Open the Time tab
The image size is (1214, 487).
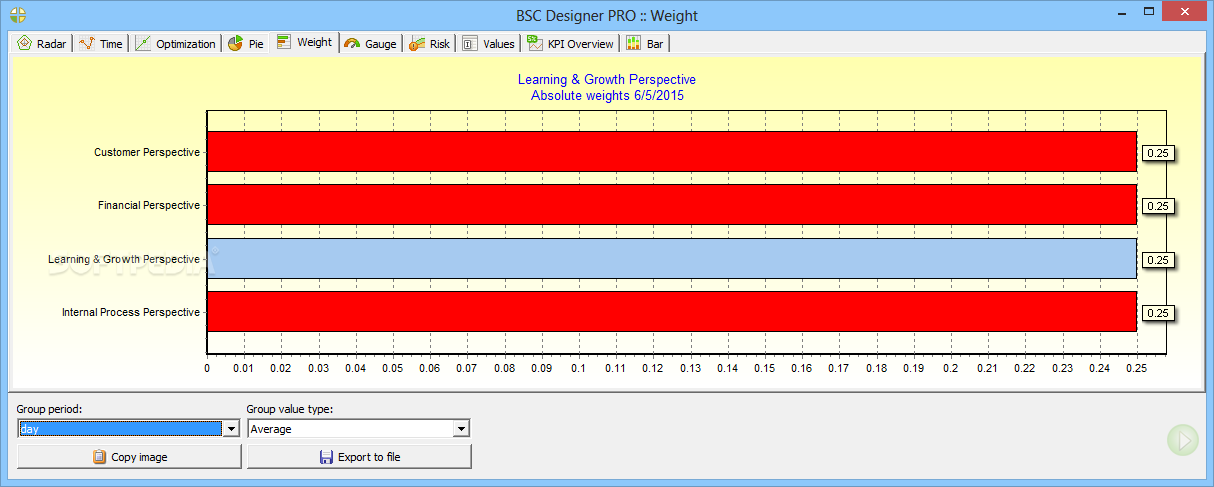(101, 43)
